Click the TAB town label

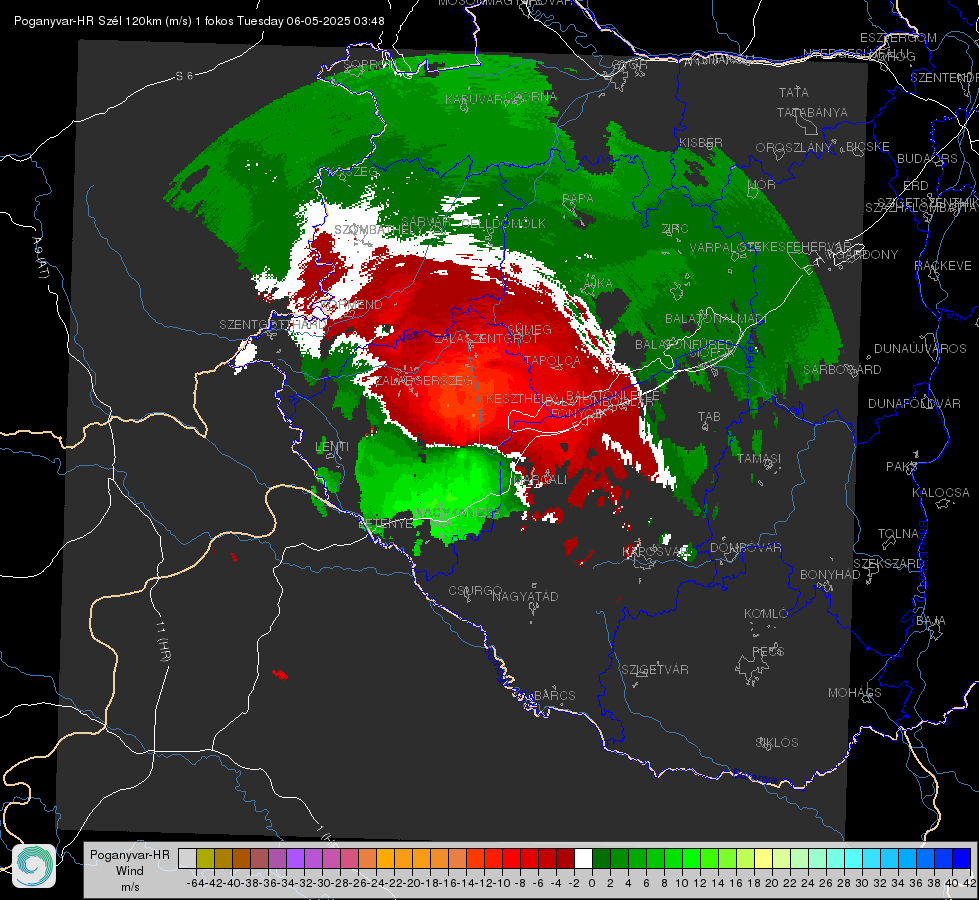[x=709, y=416]
